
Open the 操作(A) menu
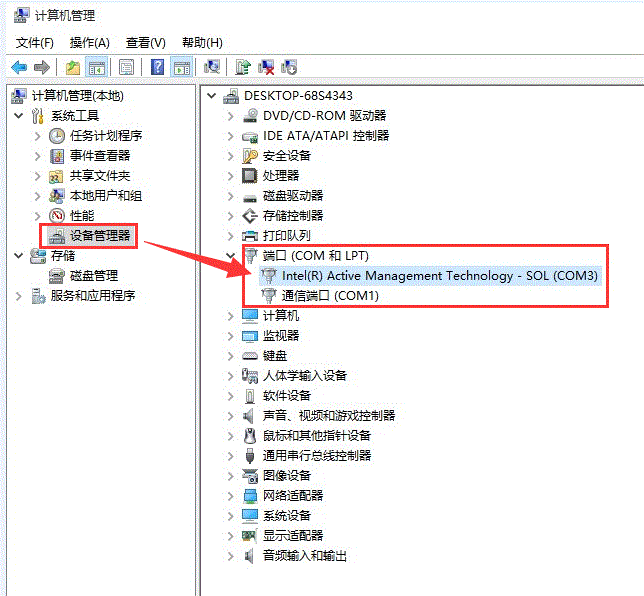click(90, 43)
